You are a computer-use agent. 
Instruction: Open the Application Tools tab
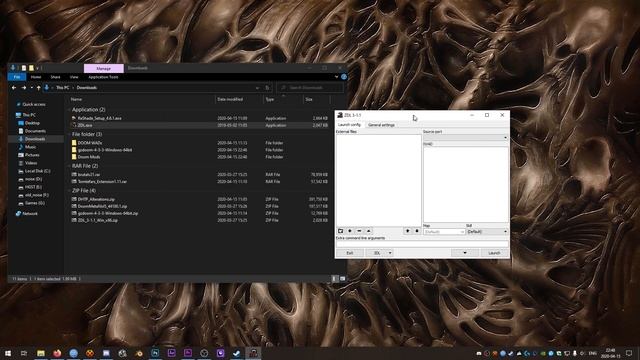103,77
